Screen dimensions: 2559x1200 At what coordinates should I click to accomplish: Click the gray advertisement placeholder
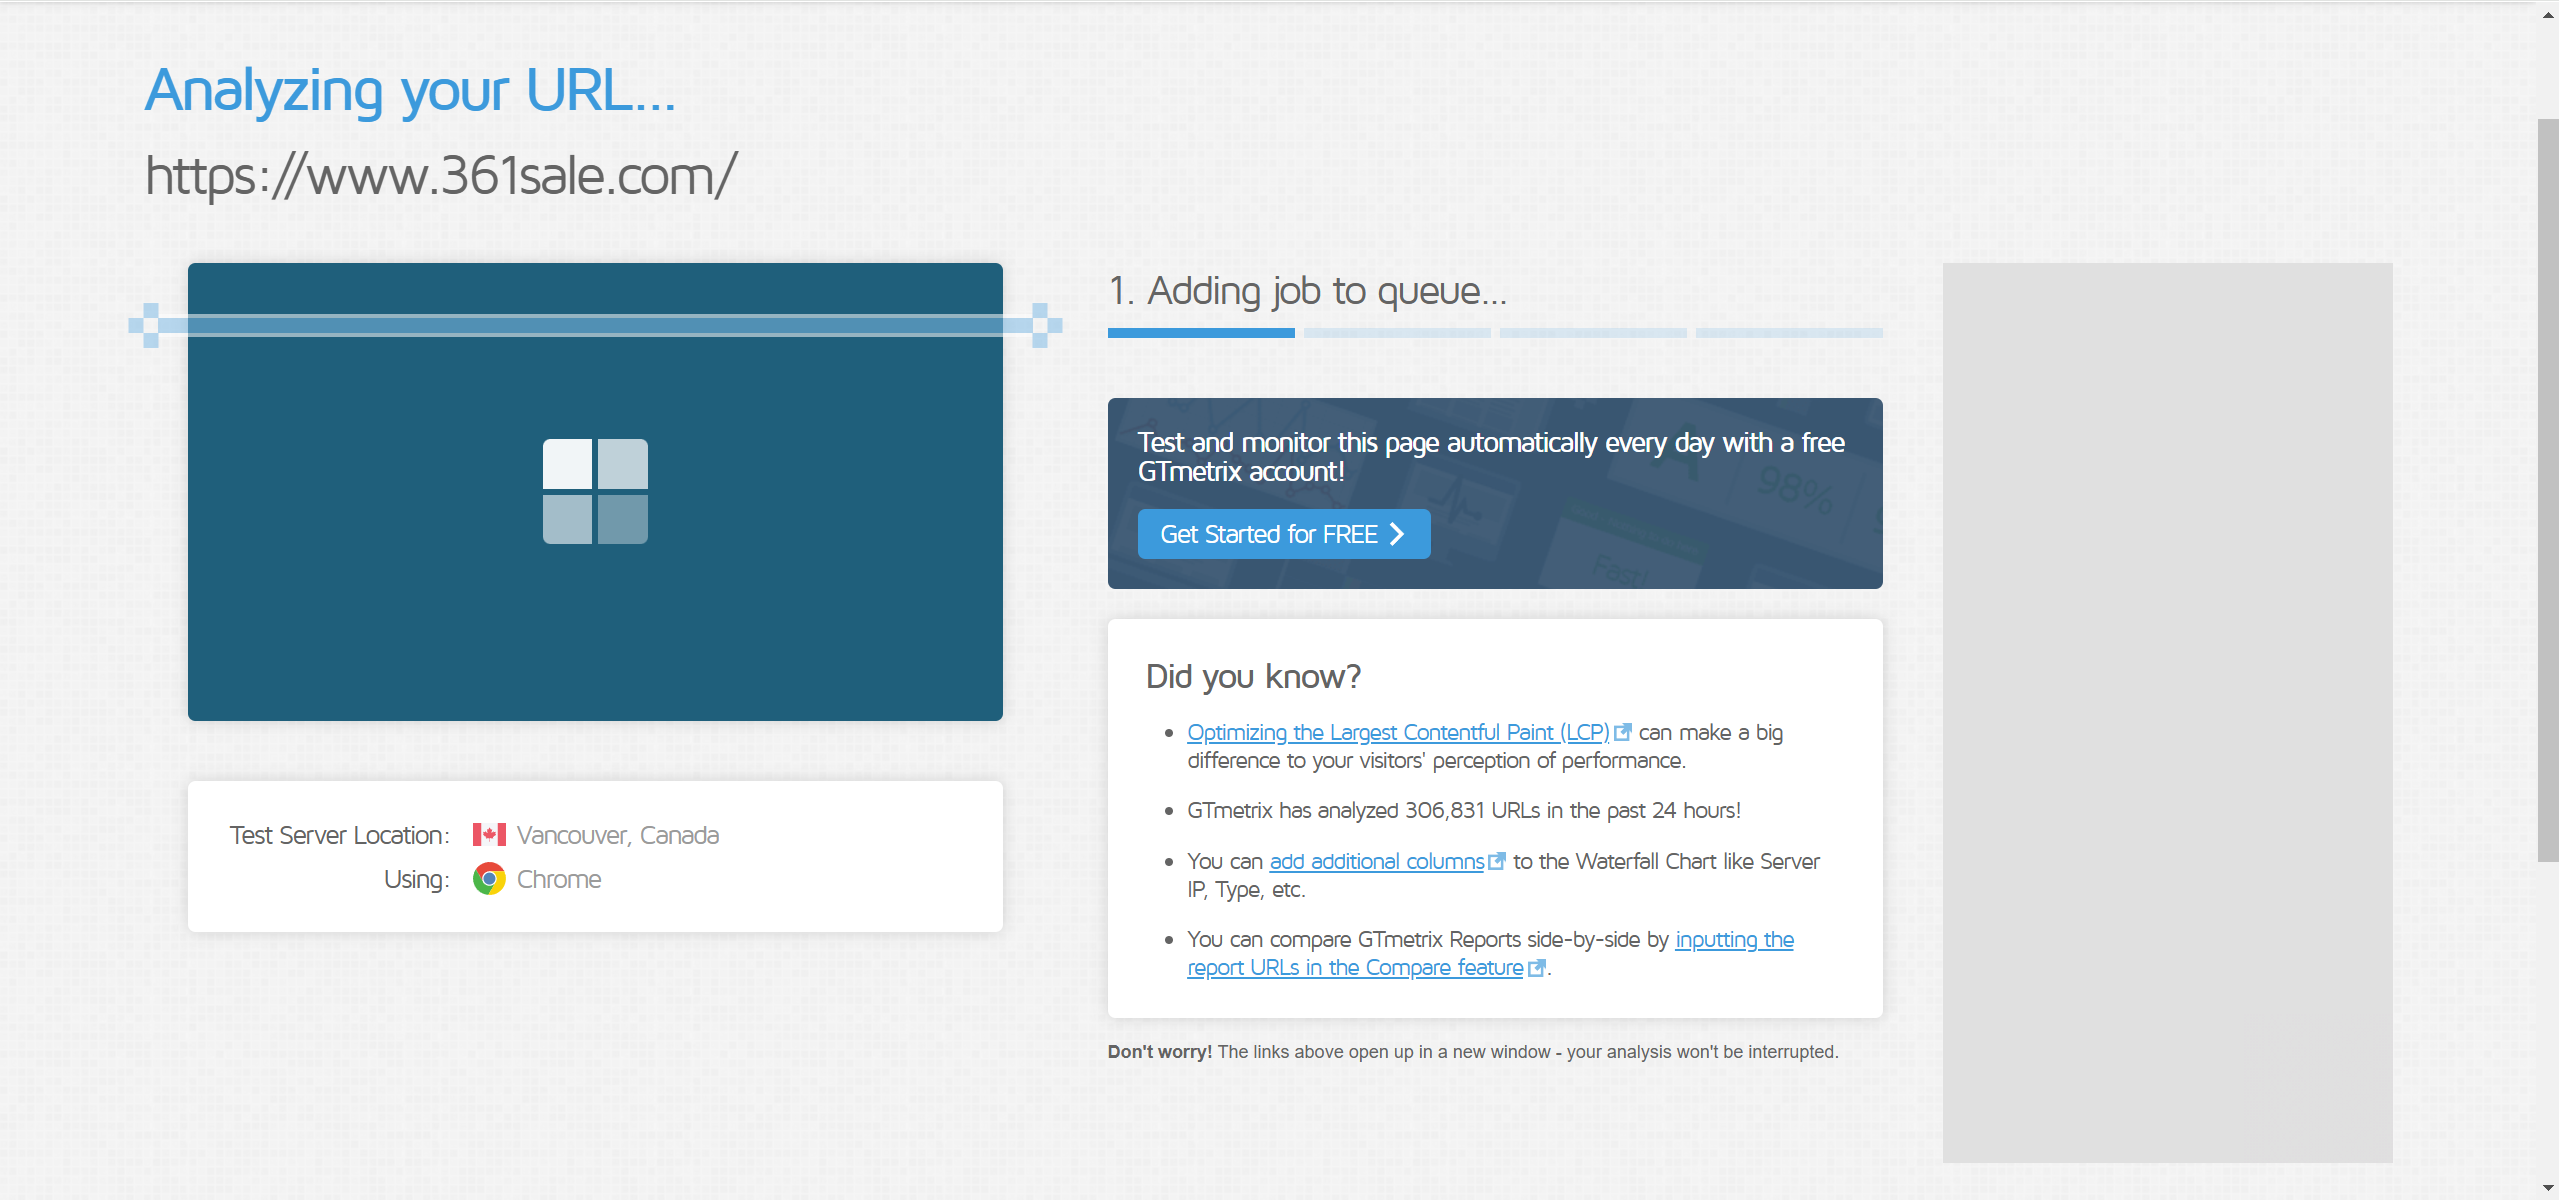point(2167,712)
